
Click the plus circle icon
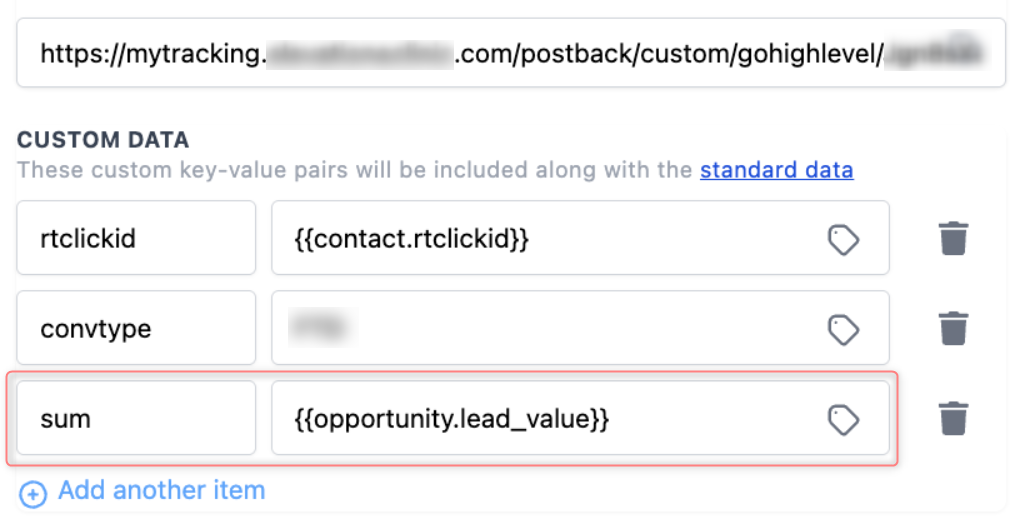33,493
